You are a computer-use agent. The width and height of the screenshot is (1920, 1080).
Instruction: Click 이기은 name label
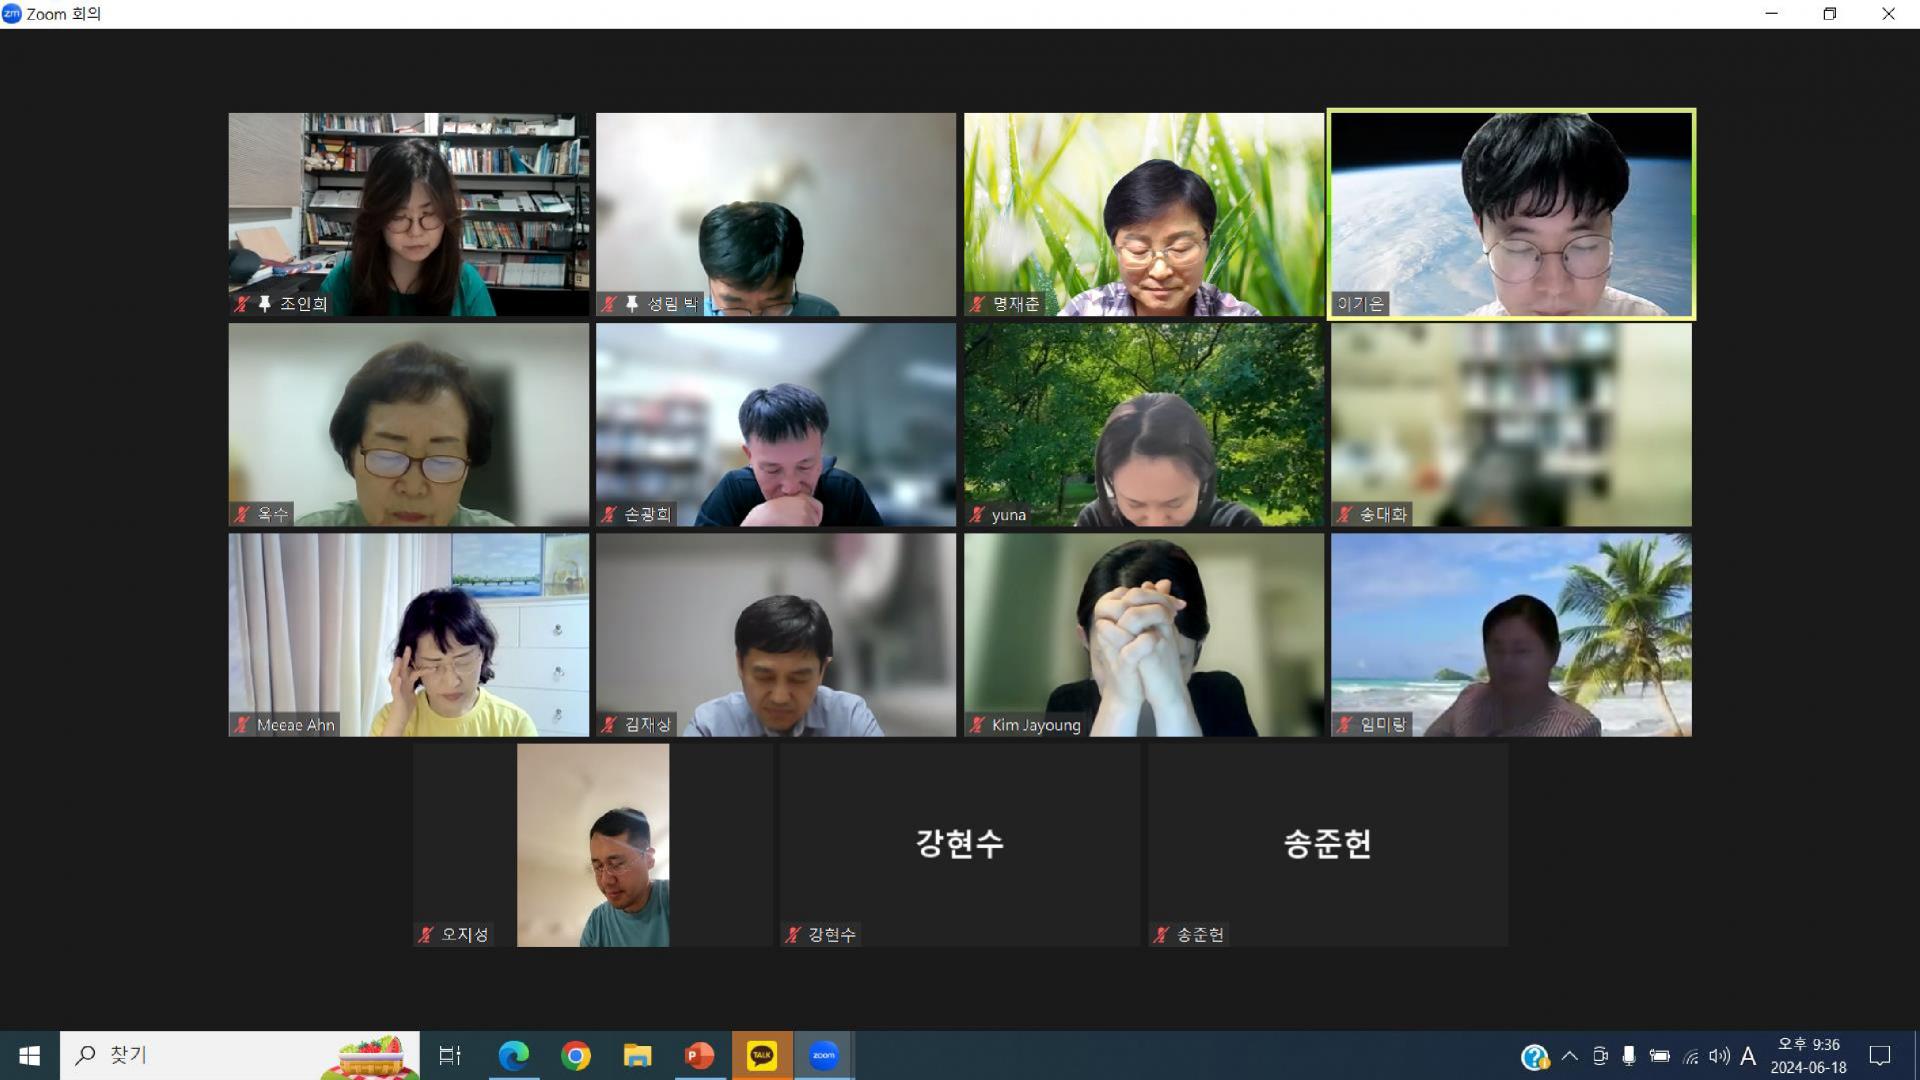click(x=1360, y=304)
